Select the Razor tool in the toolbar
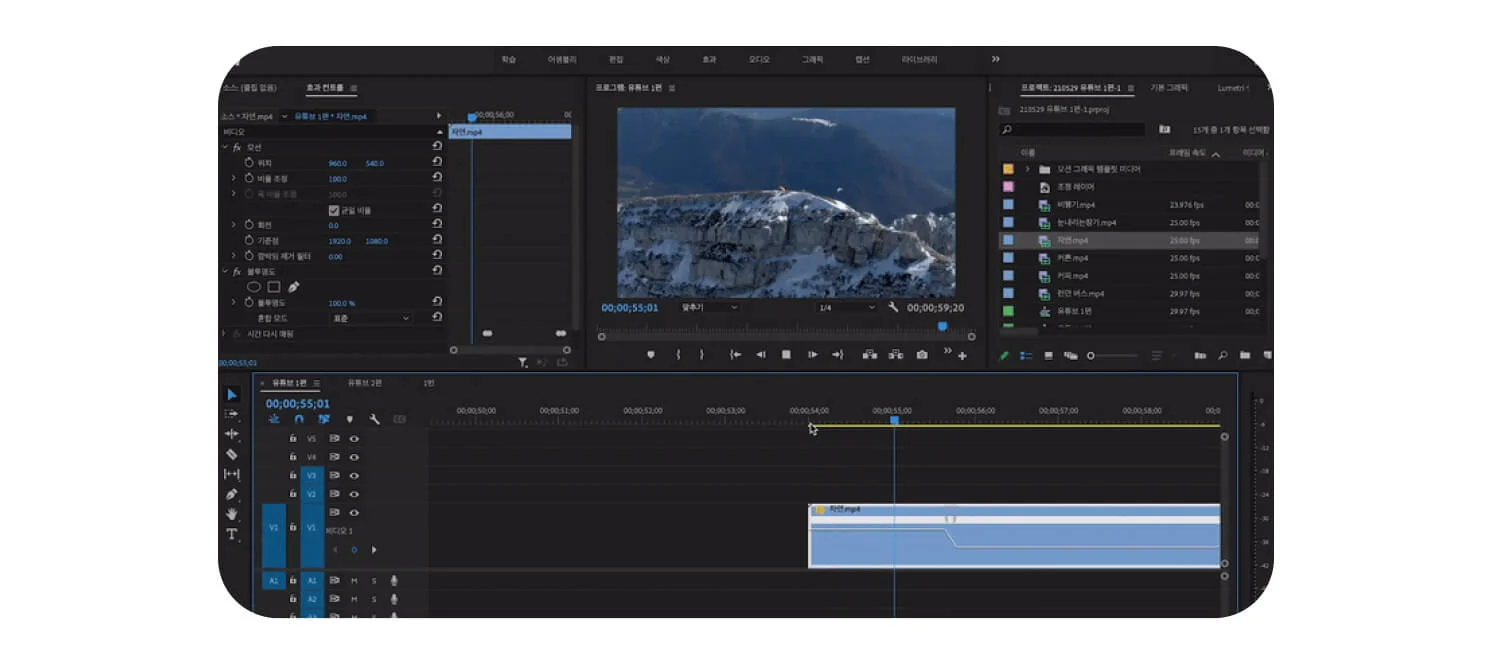The image size is (1492, 666). coord(232,454)
